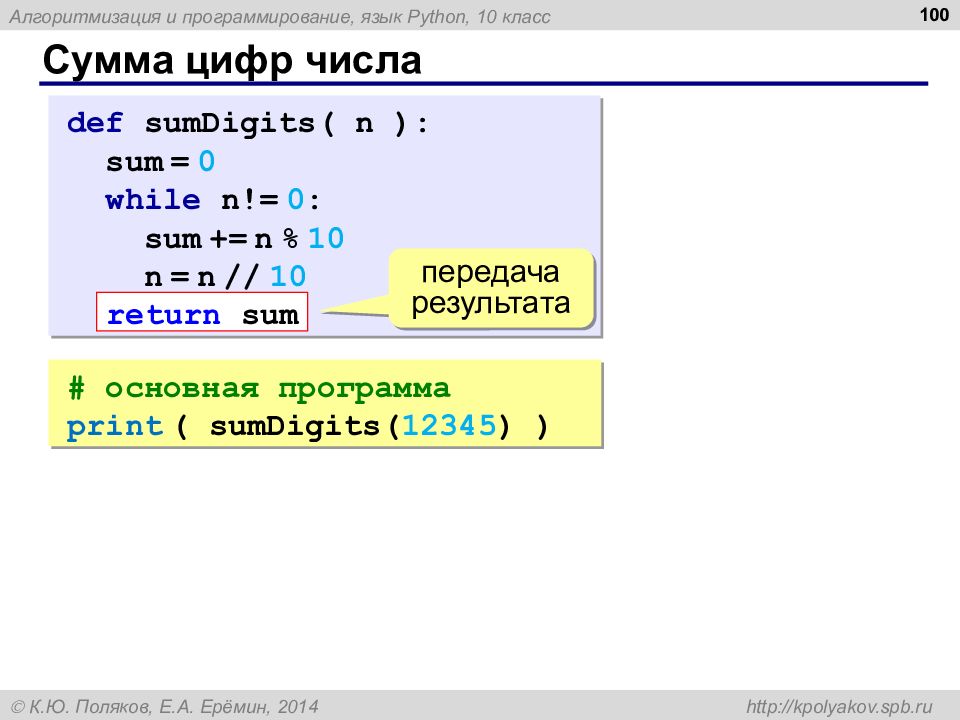This screenshot has height=720, width=960.
Task: Click the "print" keyword in main program
Action: pyautogui.click(x=115, y=427)
